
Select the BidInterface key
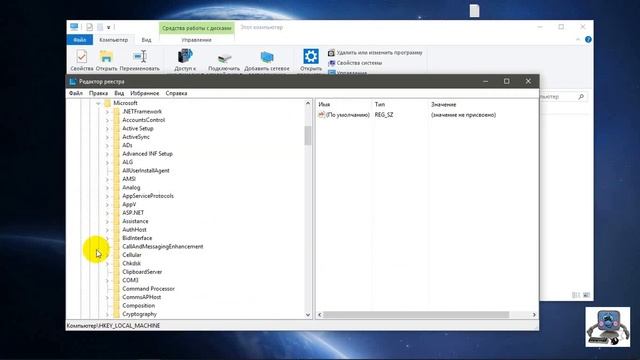(137, 238)
